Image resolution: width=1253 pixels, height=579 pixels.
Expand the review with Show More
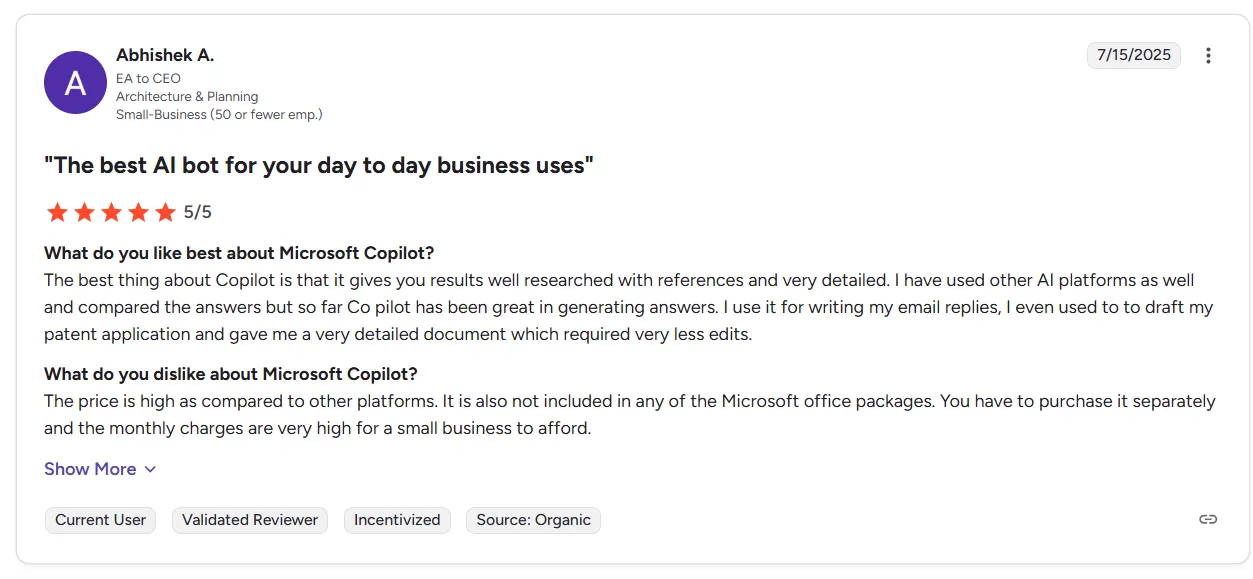point(90,469)
